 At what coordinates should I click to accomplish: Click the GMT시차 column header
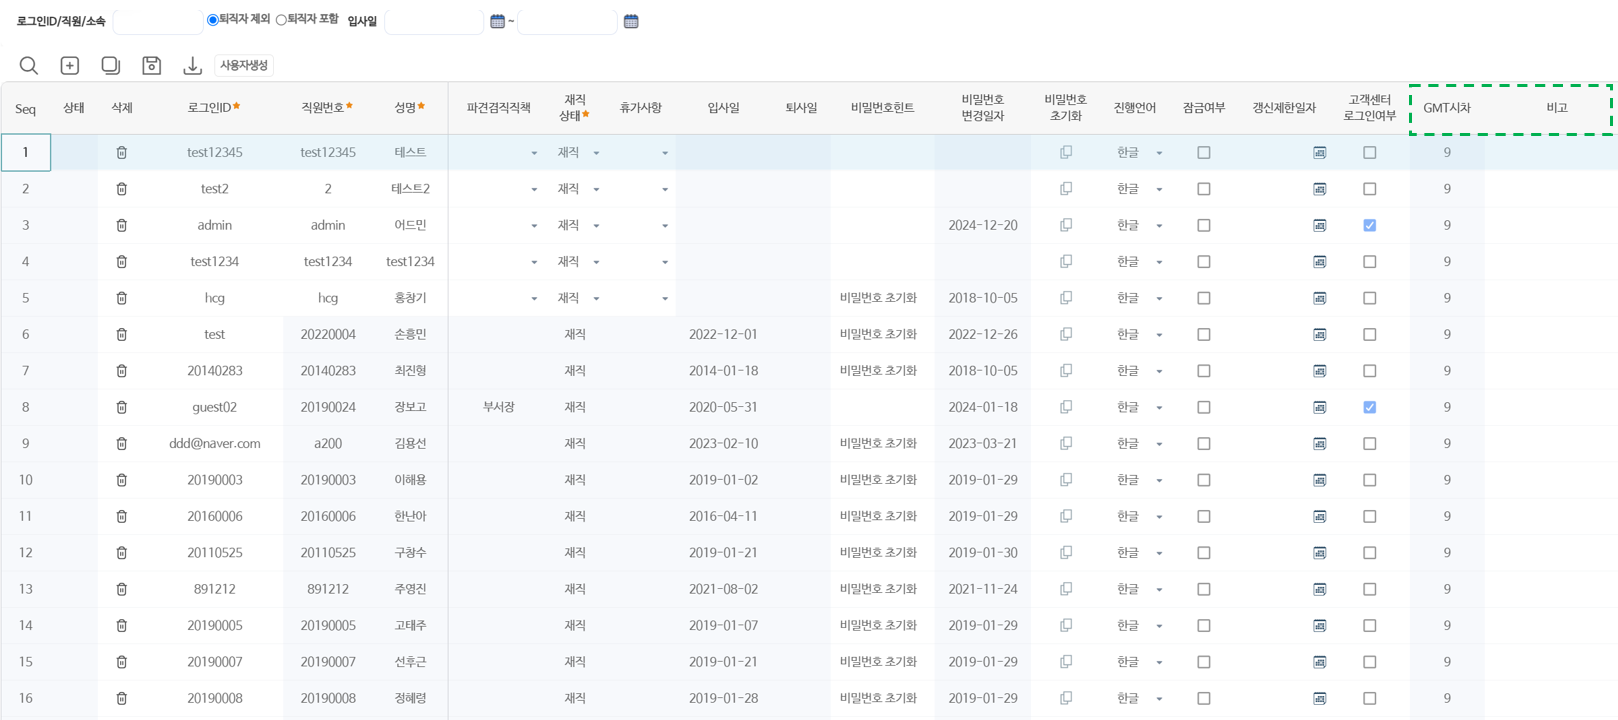[x=1447, y=108]
